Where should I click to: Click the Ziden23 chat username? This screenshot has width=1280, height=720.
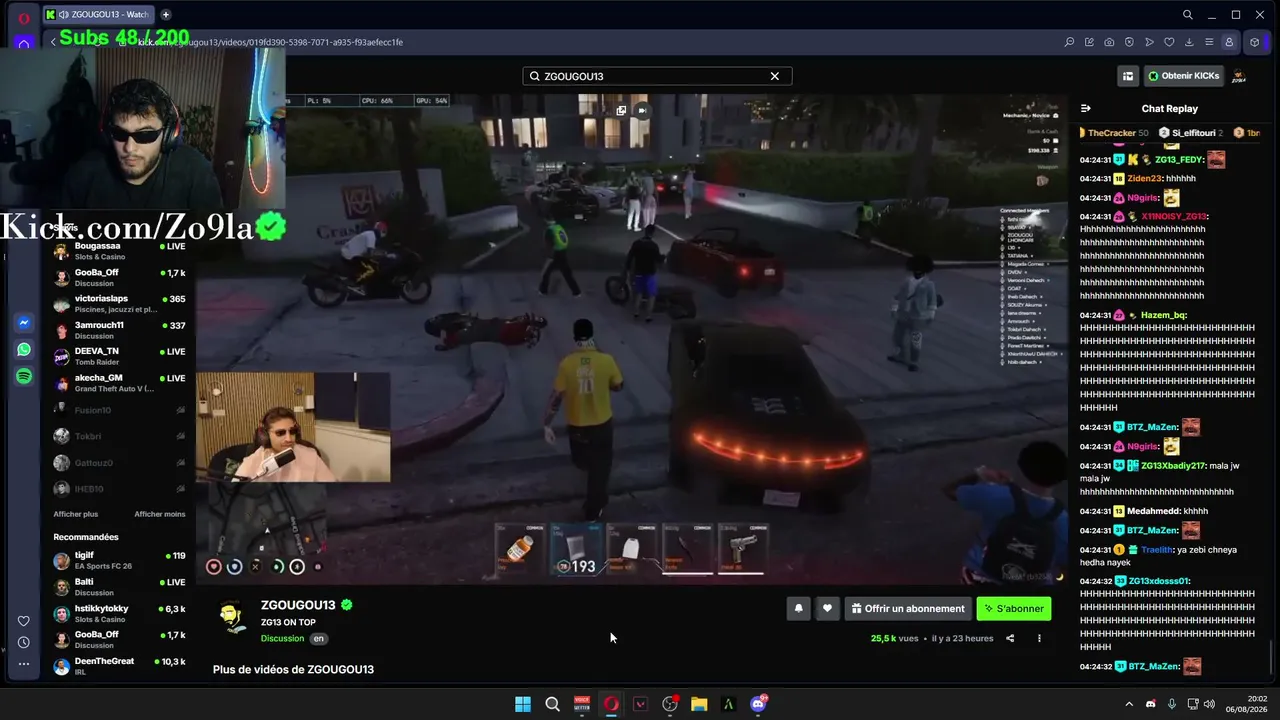click(1143, 178)
